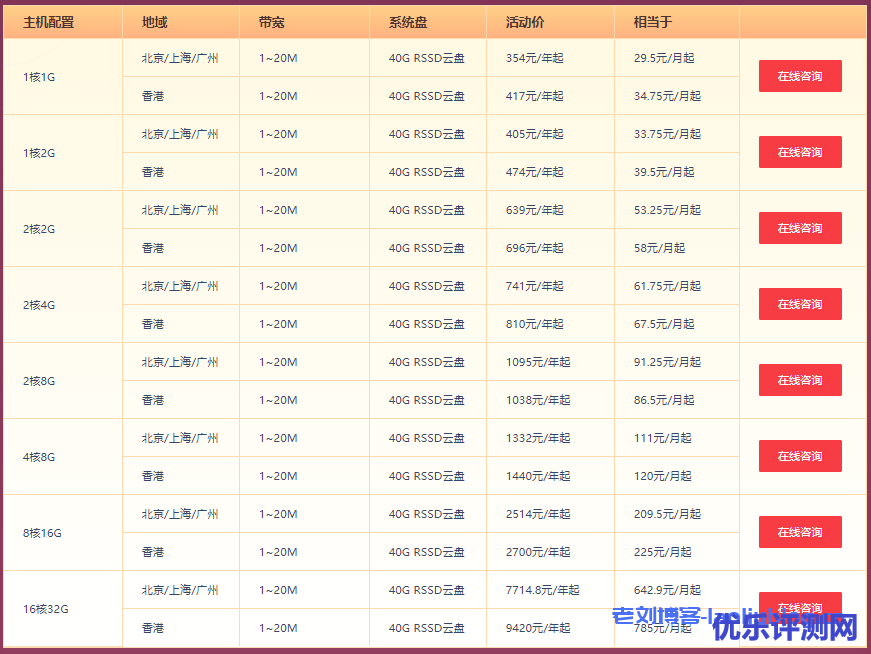Click the 2514元/年起 price
This screenshot has width=871, height=654.
click(x=538, y=514)
